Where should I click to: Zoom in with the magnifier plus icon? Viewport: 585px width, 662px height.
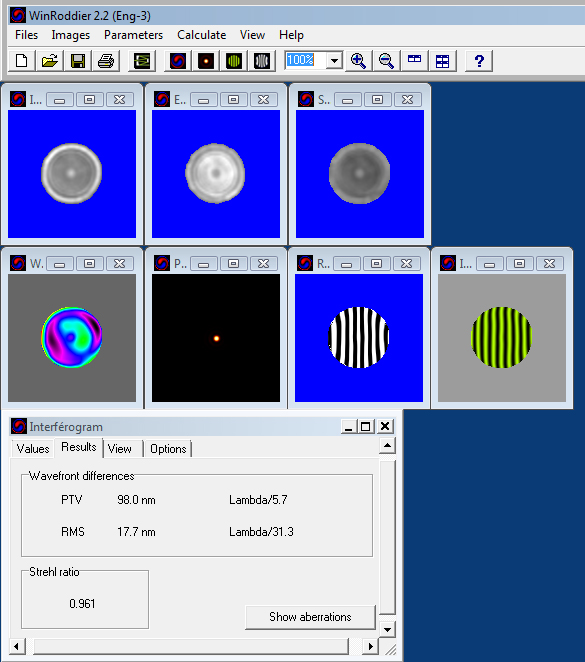coord(358,61)
